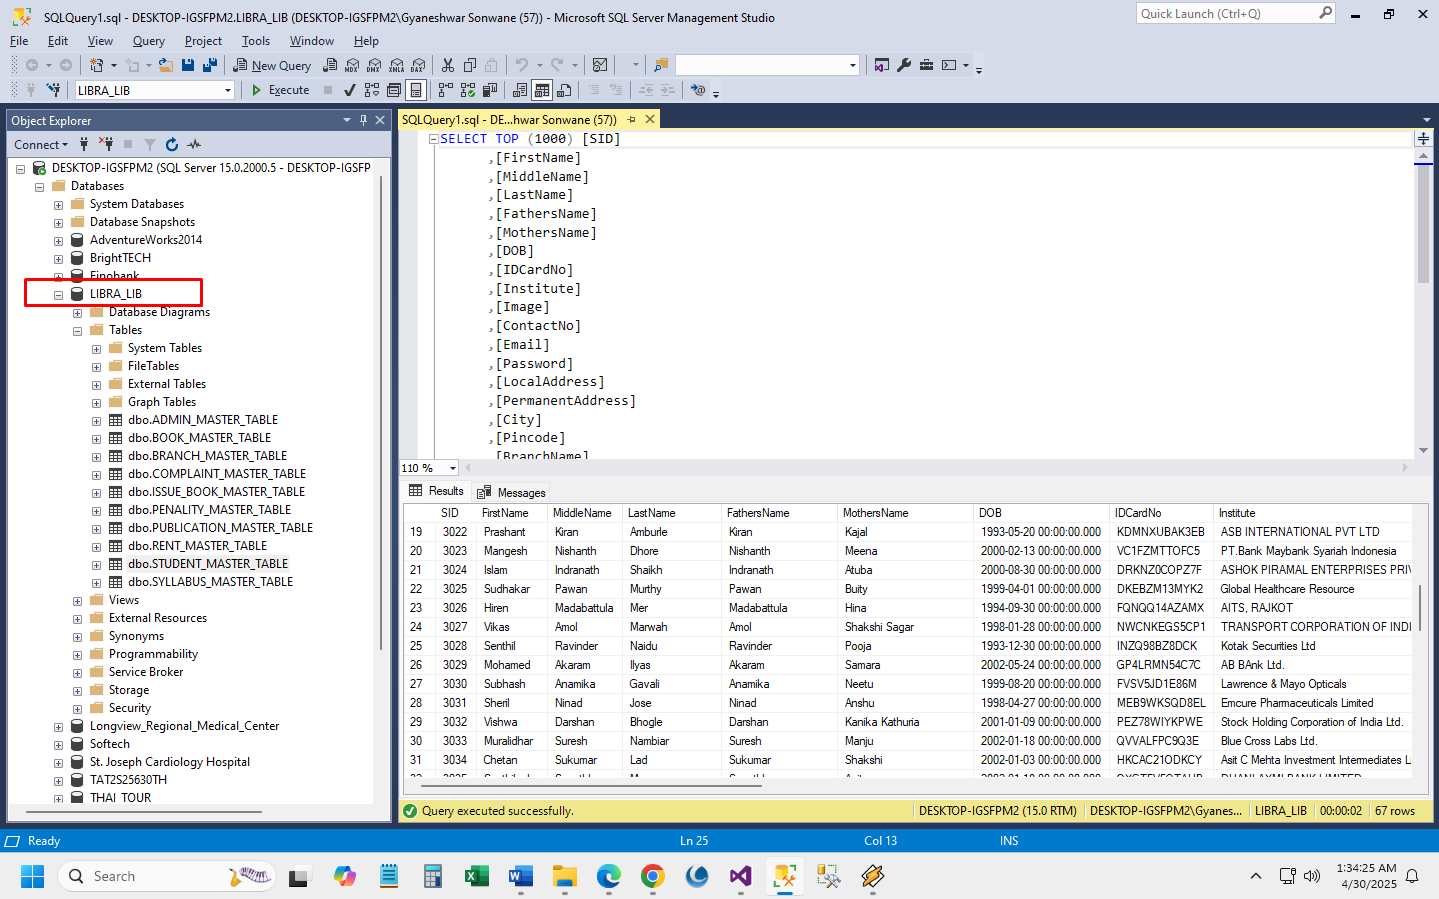Click the Windows Start button
The image size is (1439, 899).
33,877
